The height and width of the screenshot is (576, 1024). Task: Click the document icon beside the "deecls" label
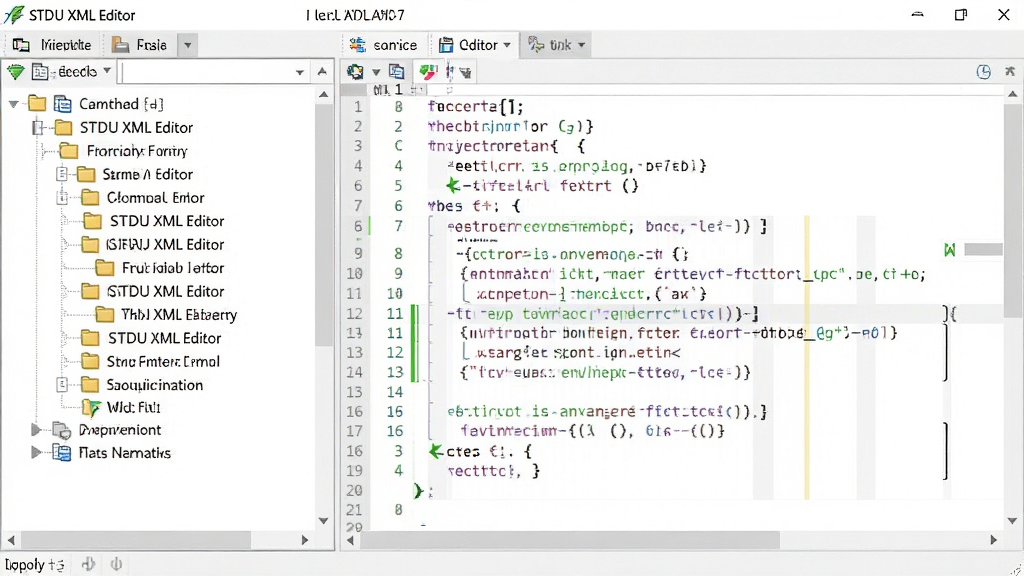pos(40,72)
